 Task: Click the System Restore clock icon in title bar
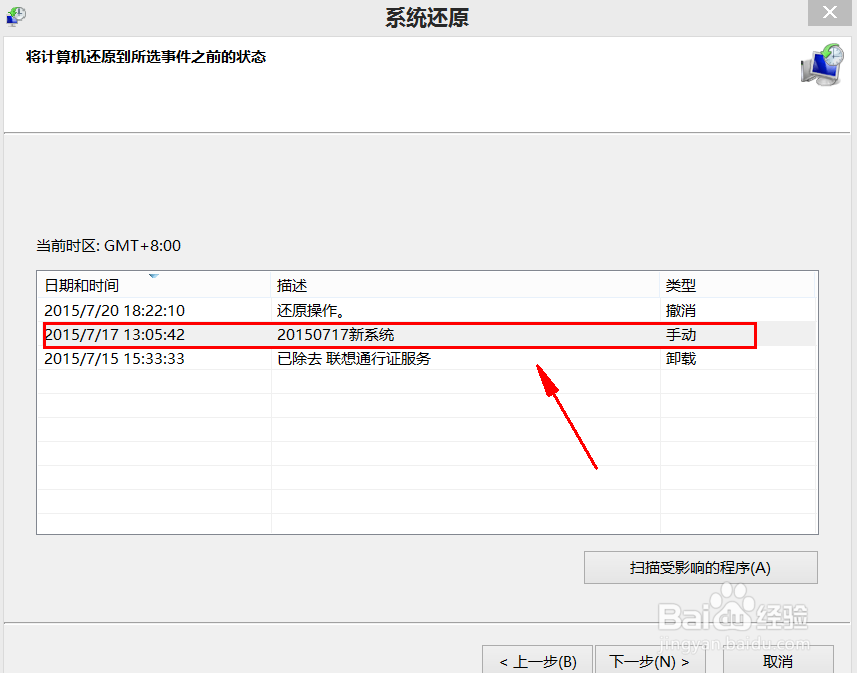coord(16,15)
